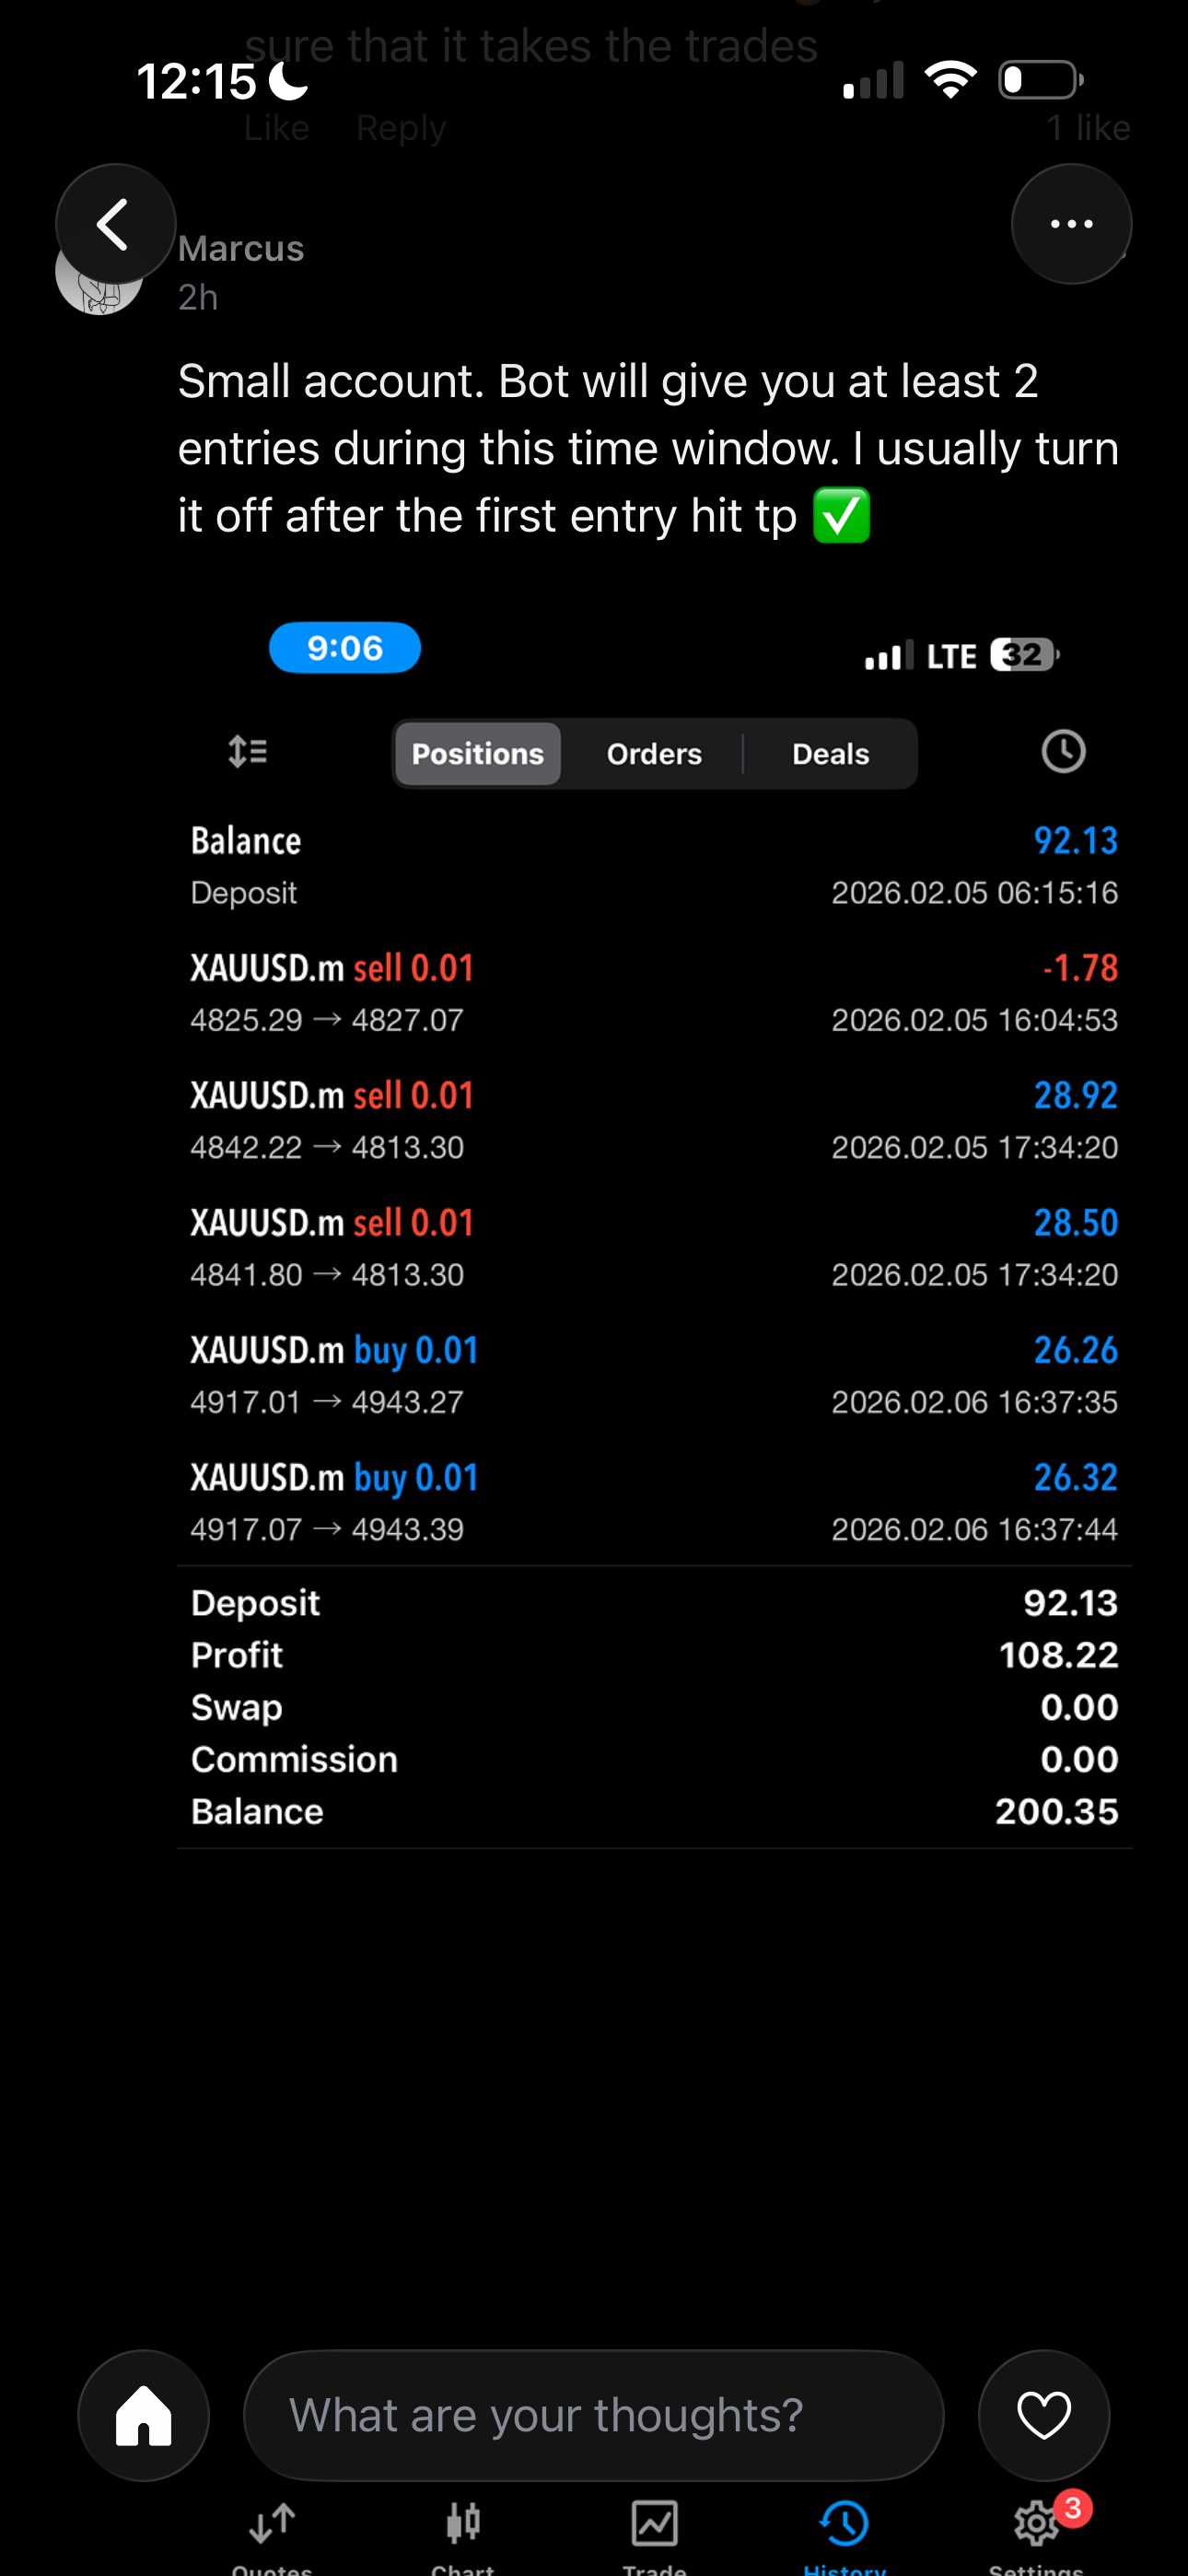Select the 26.32 XAUUSD.m buy trade
The height and width of the screenshot is (2576, 1188).
tap(654, 1502)
